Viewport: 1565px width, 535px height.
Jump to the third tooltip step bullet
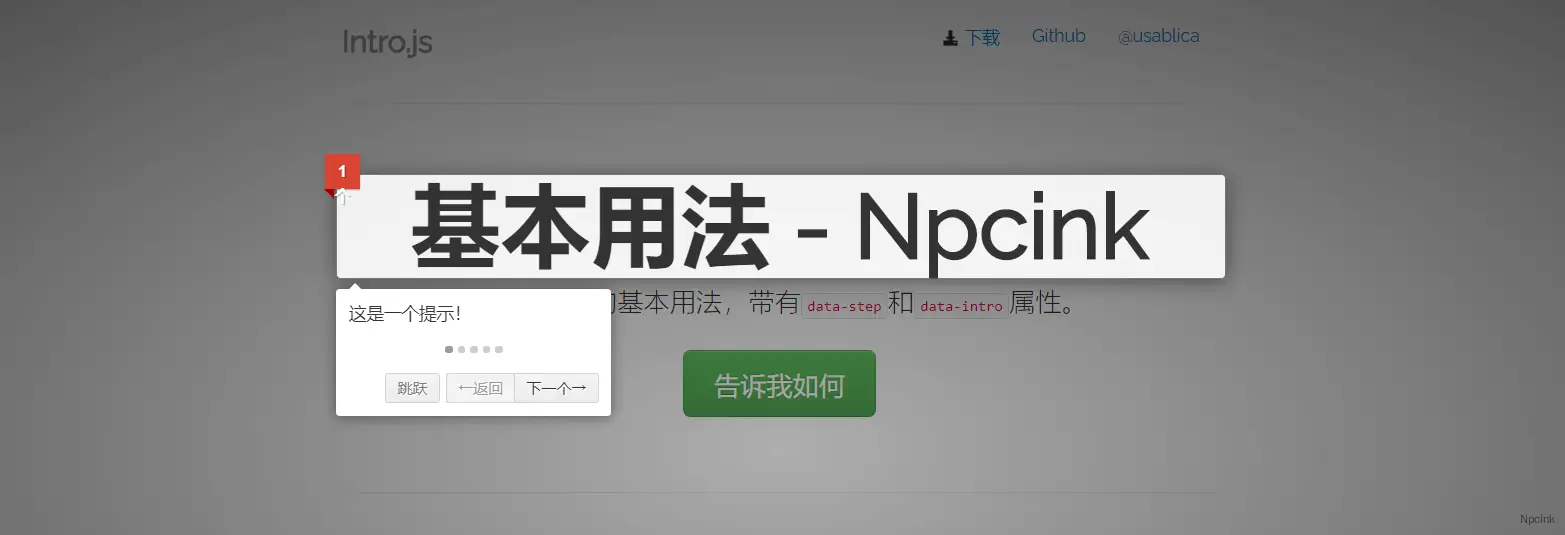[x=474, y=349]
